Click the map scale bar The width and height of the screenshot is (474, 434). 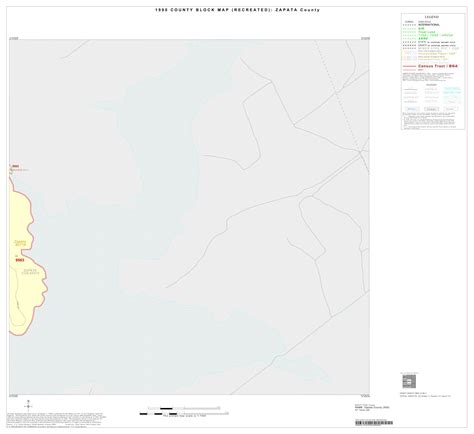point(184,411)
